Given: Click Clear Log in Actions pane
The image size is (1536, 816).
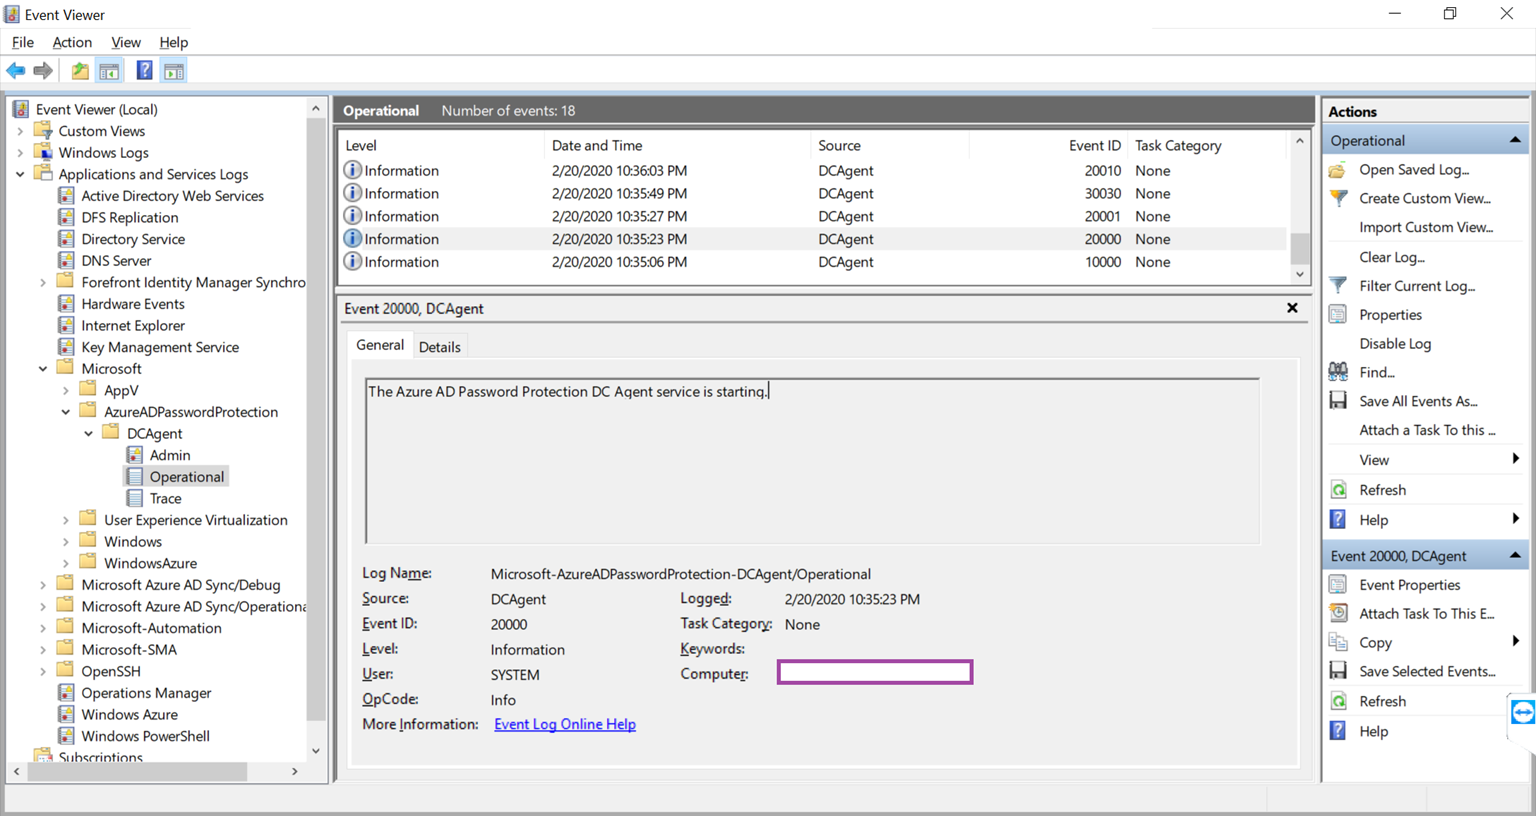Looking at the screenshot, I should (x=1392, y=257).
